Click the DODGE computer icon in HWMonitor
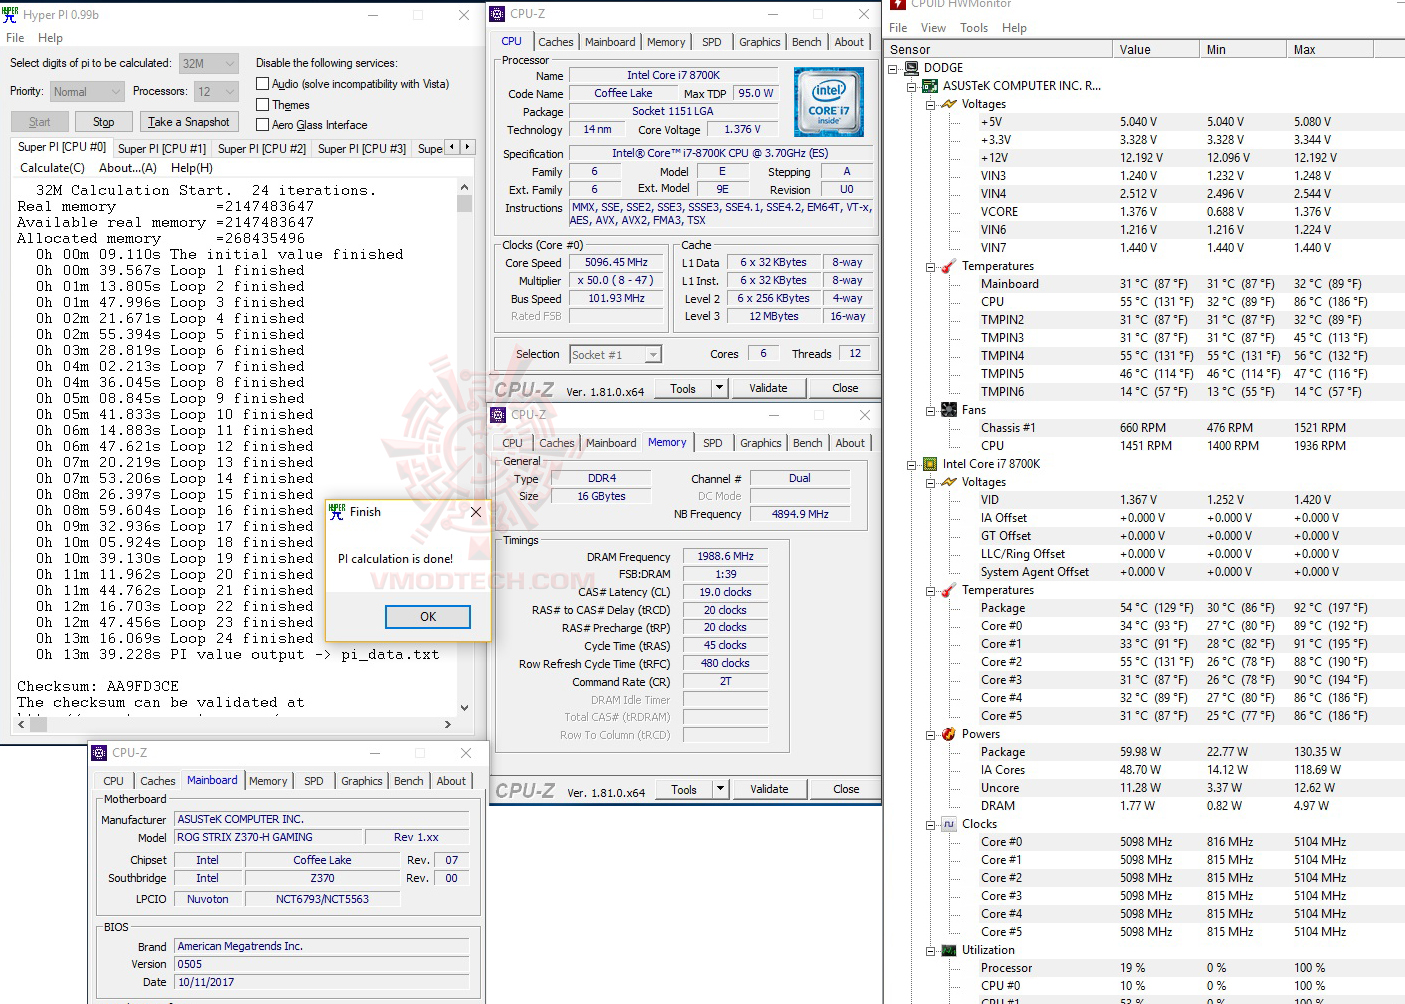The height and width of the screenshot is (1004, 1405). pos(911,68)
